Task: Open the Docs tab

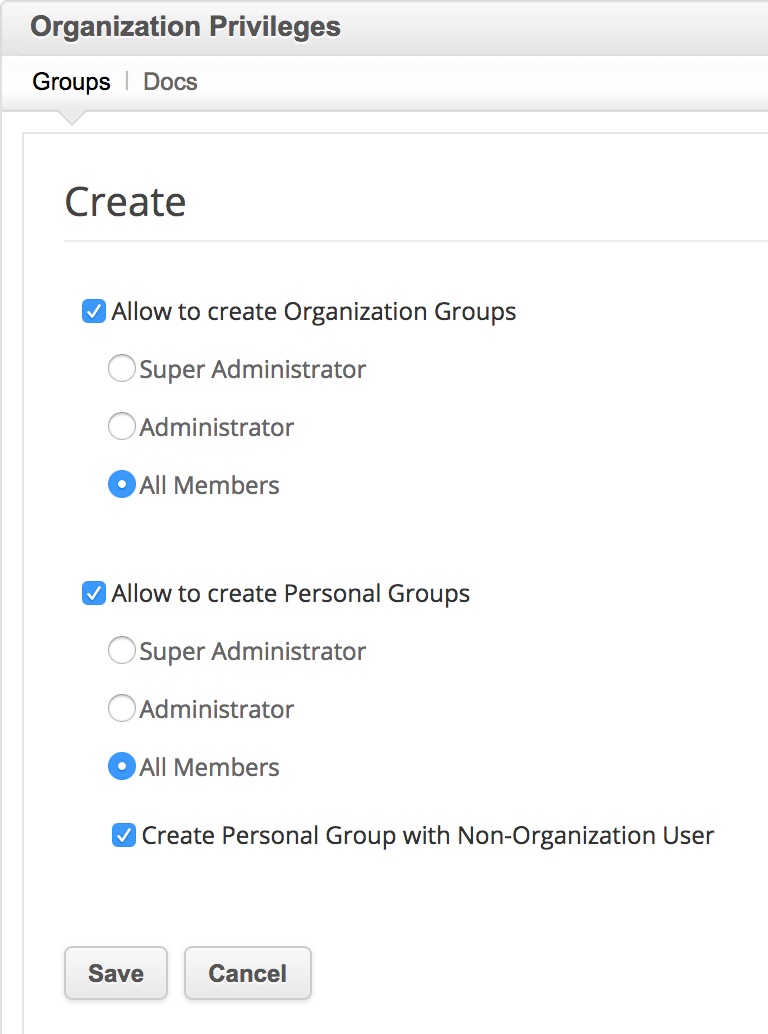Action: point(170,82)
